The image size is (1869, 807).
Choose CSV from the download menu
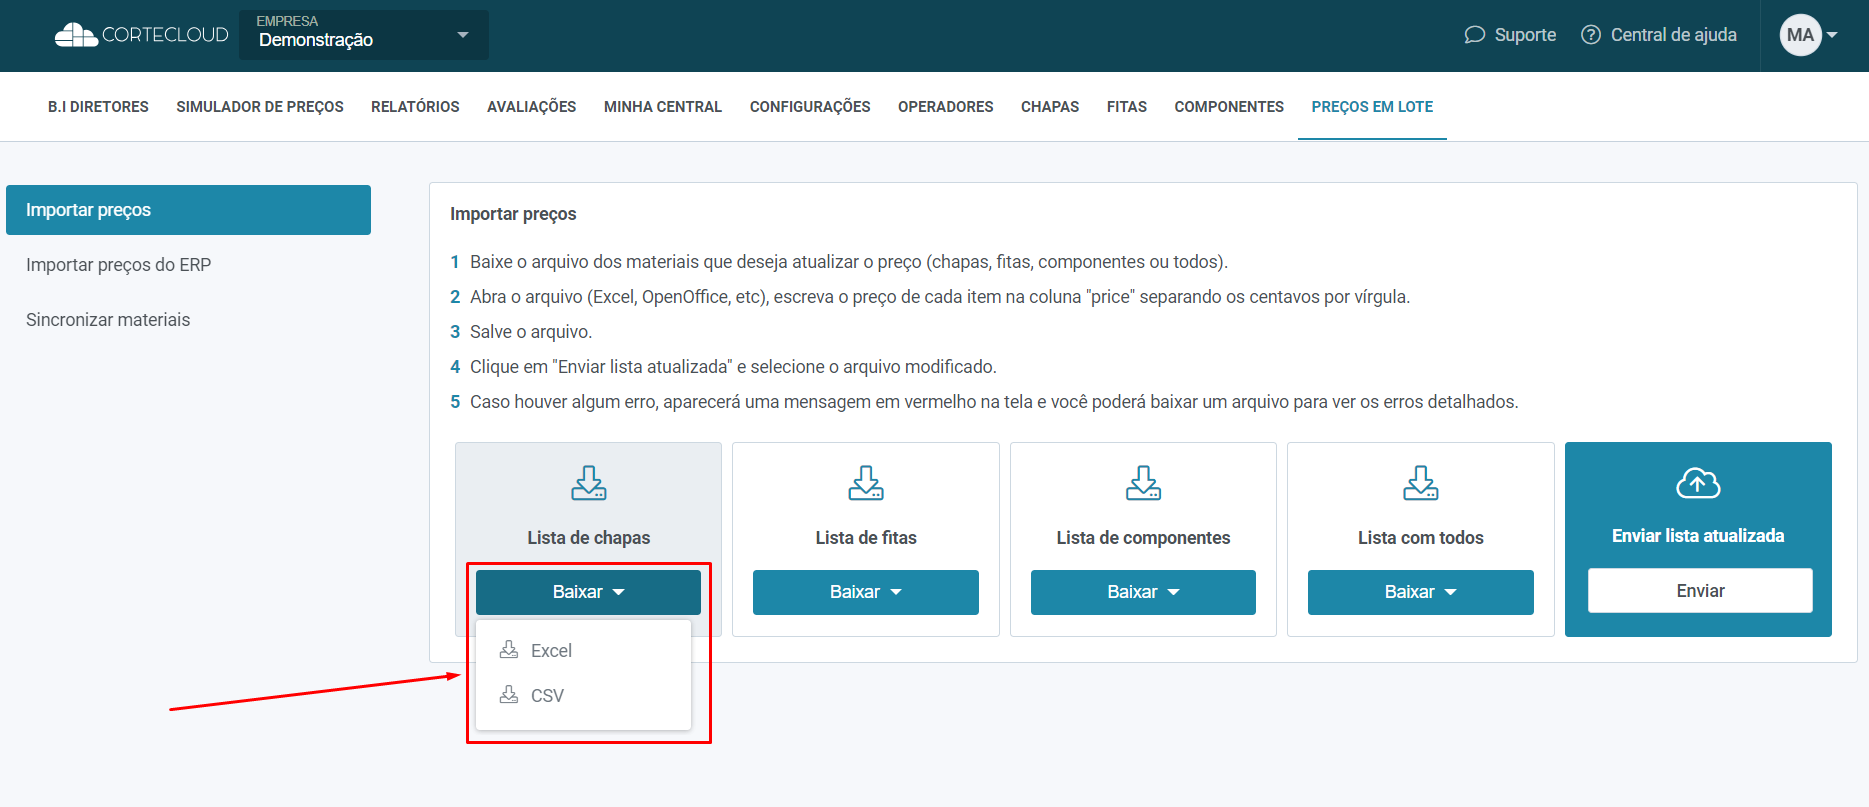[547, 696]
